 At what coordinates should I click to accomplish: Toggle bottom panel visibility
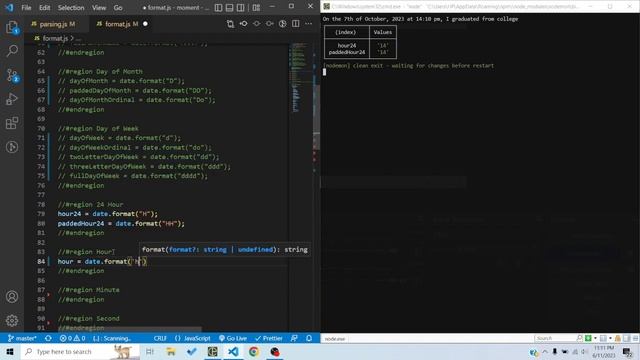coord(230,7)
